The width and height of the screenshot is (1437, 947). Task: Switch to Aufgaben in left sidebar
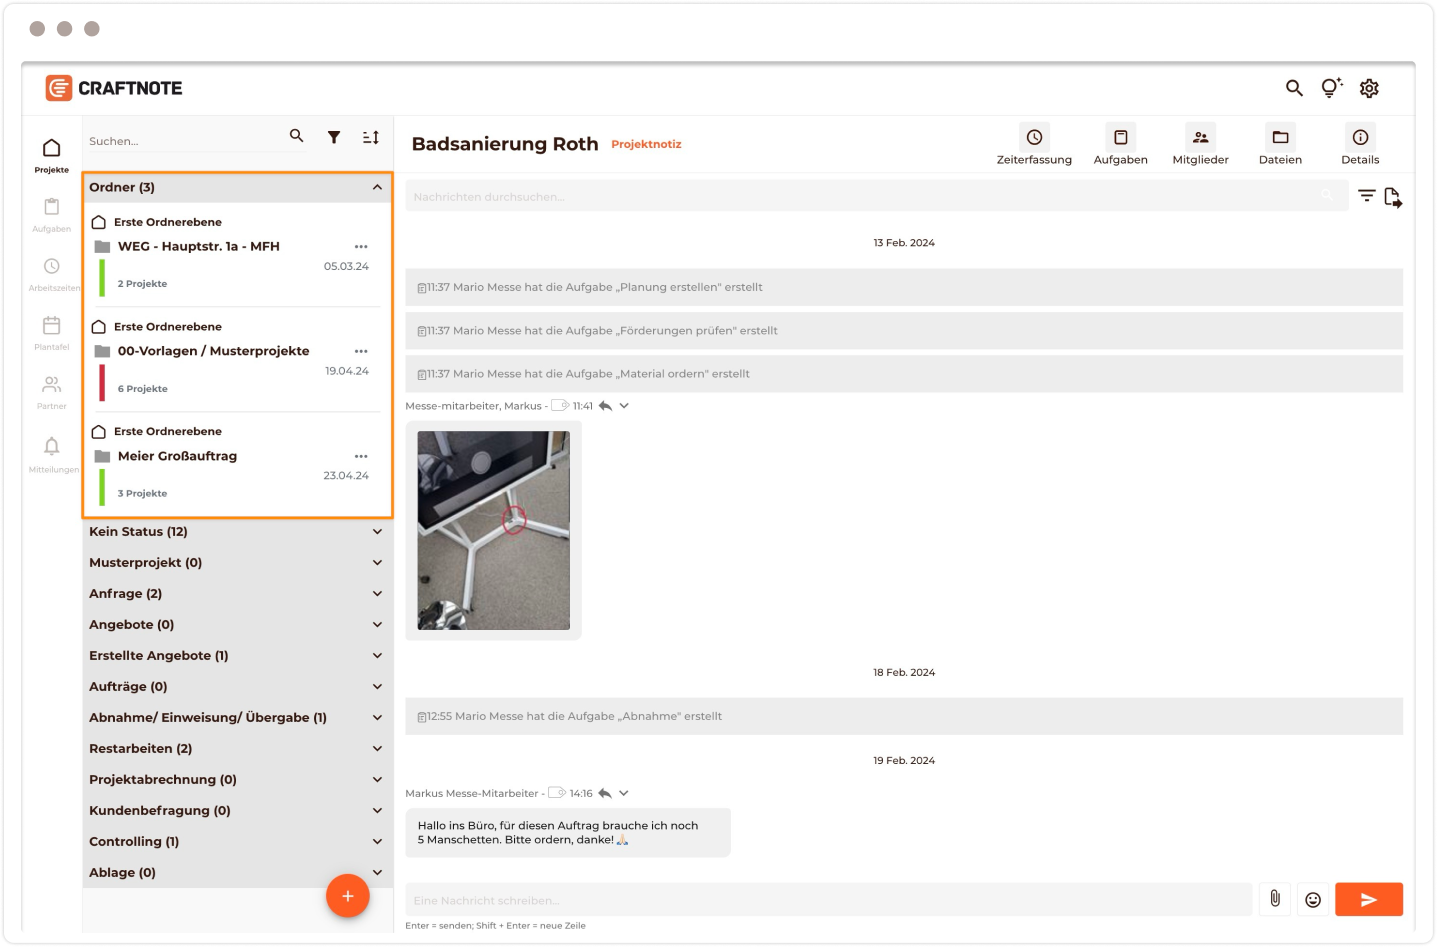(51, 208)
